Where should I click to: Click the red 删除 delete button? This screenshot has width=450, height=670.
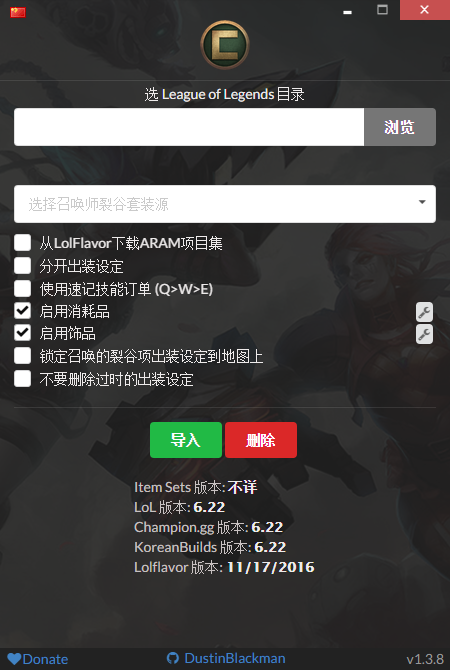(261, 440)
